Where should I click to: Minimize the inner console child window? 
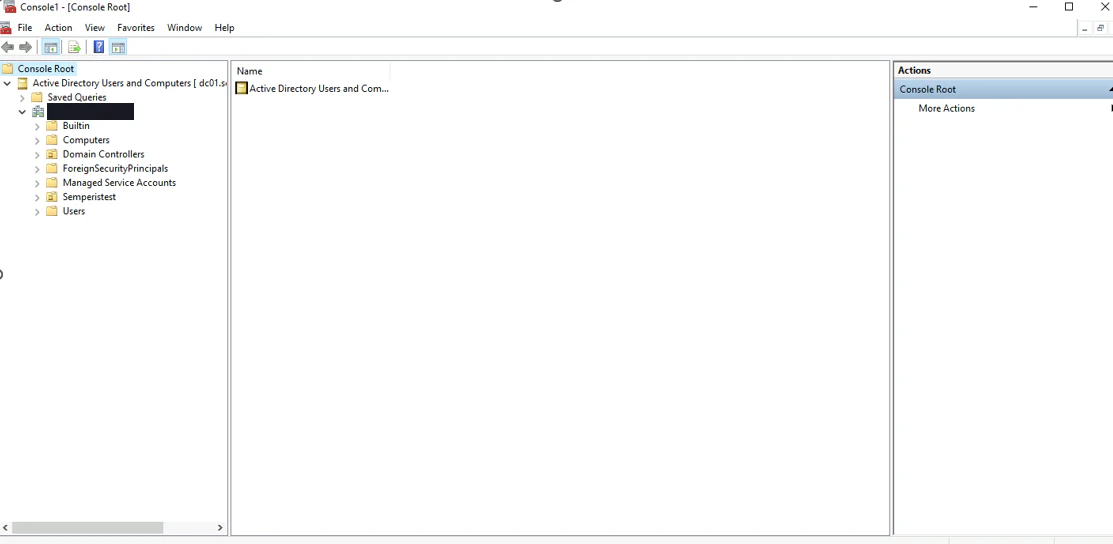(x=1085, y=28)
